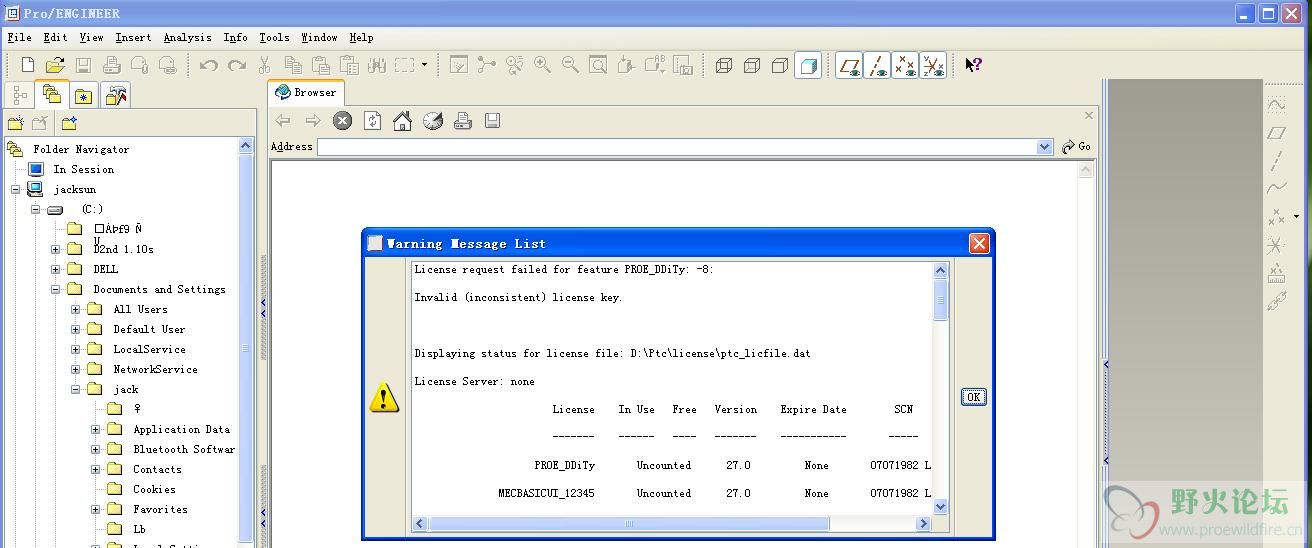The image size is (1312, 548).
Task: Select wireframe display mode icon
Action: [x=724, y=66]
